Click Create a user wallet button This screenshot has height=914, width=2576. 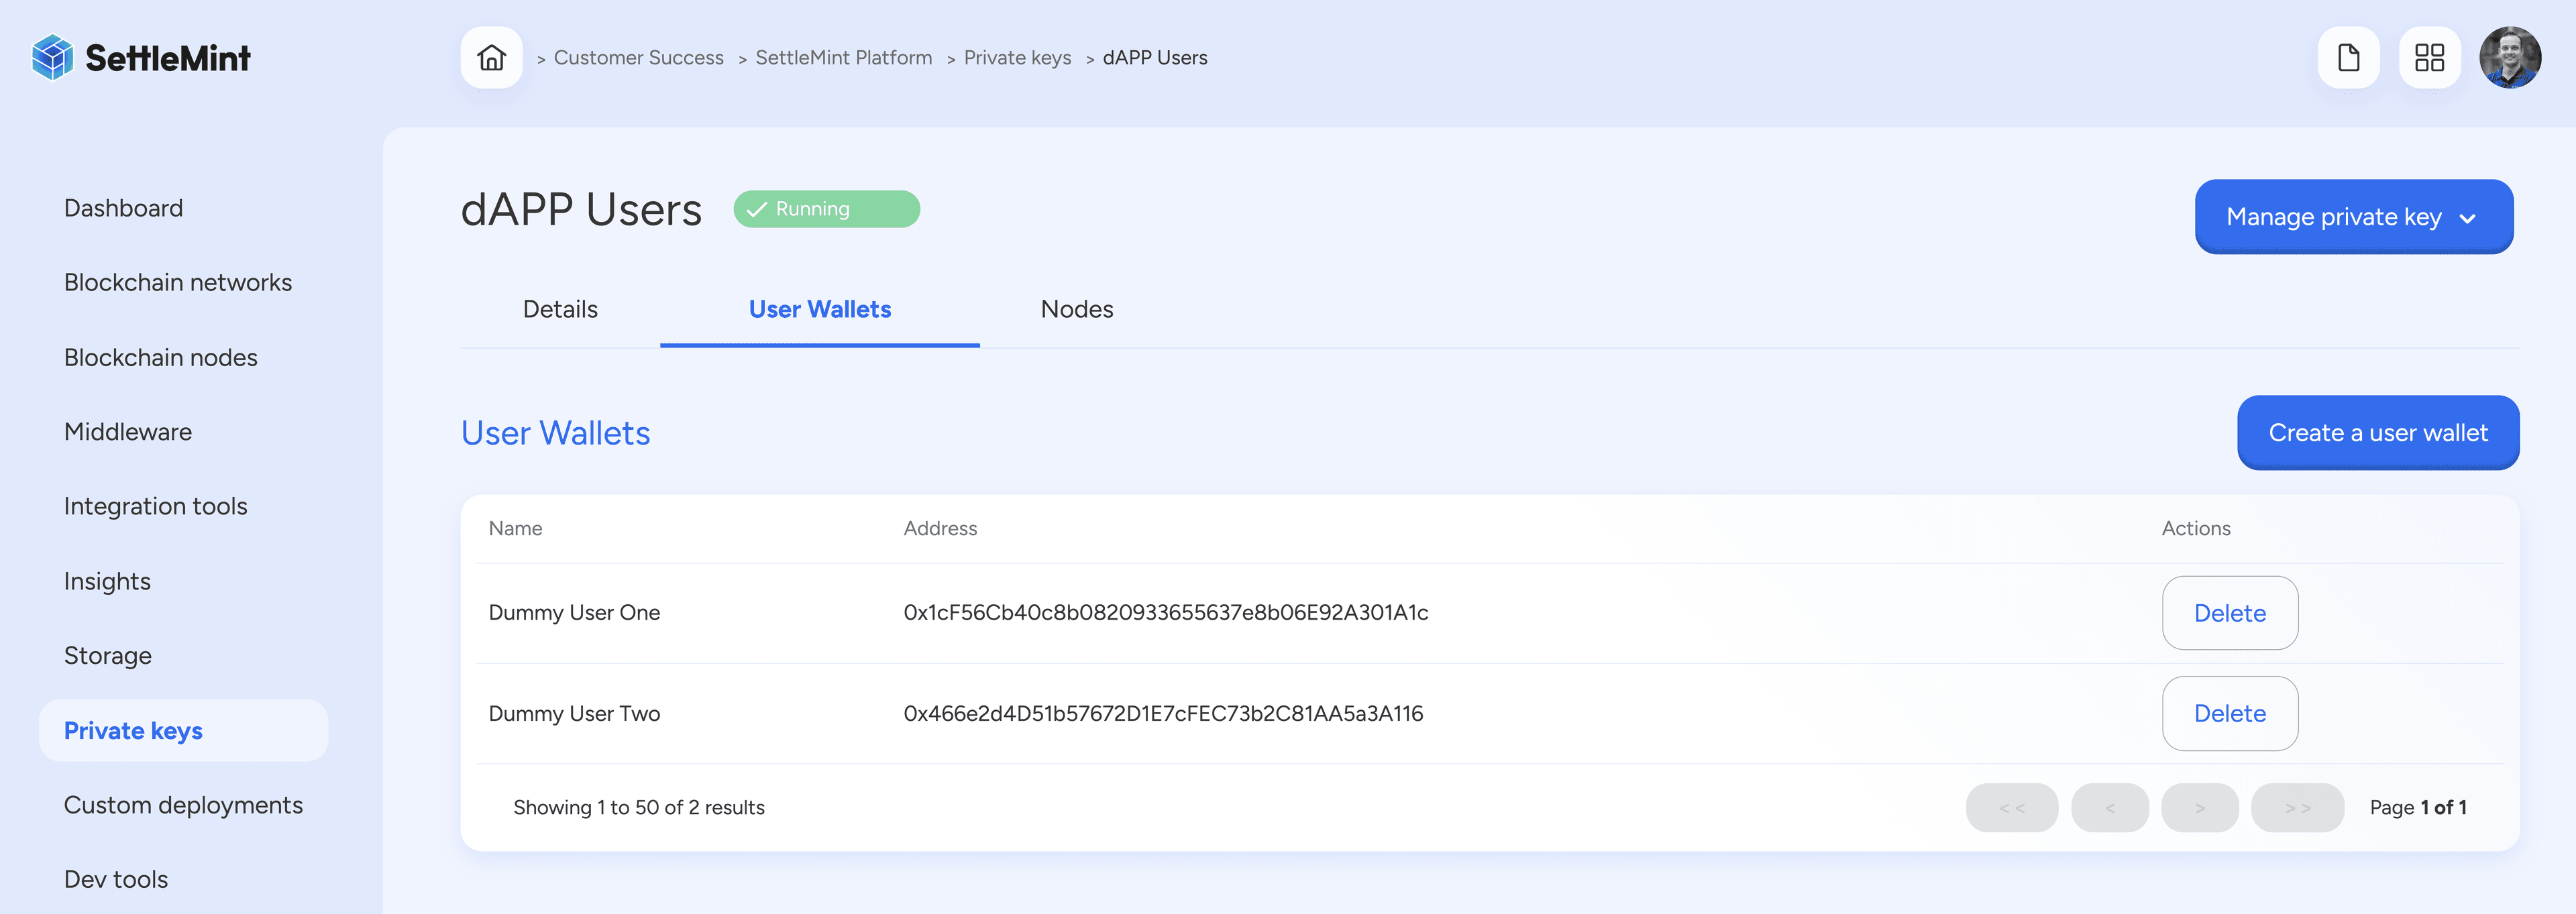[x=2378, y=432]
